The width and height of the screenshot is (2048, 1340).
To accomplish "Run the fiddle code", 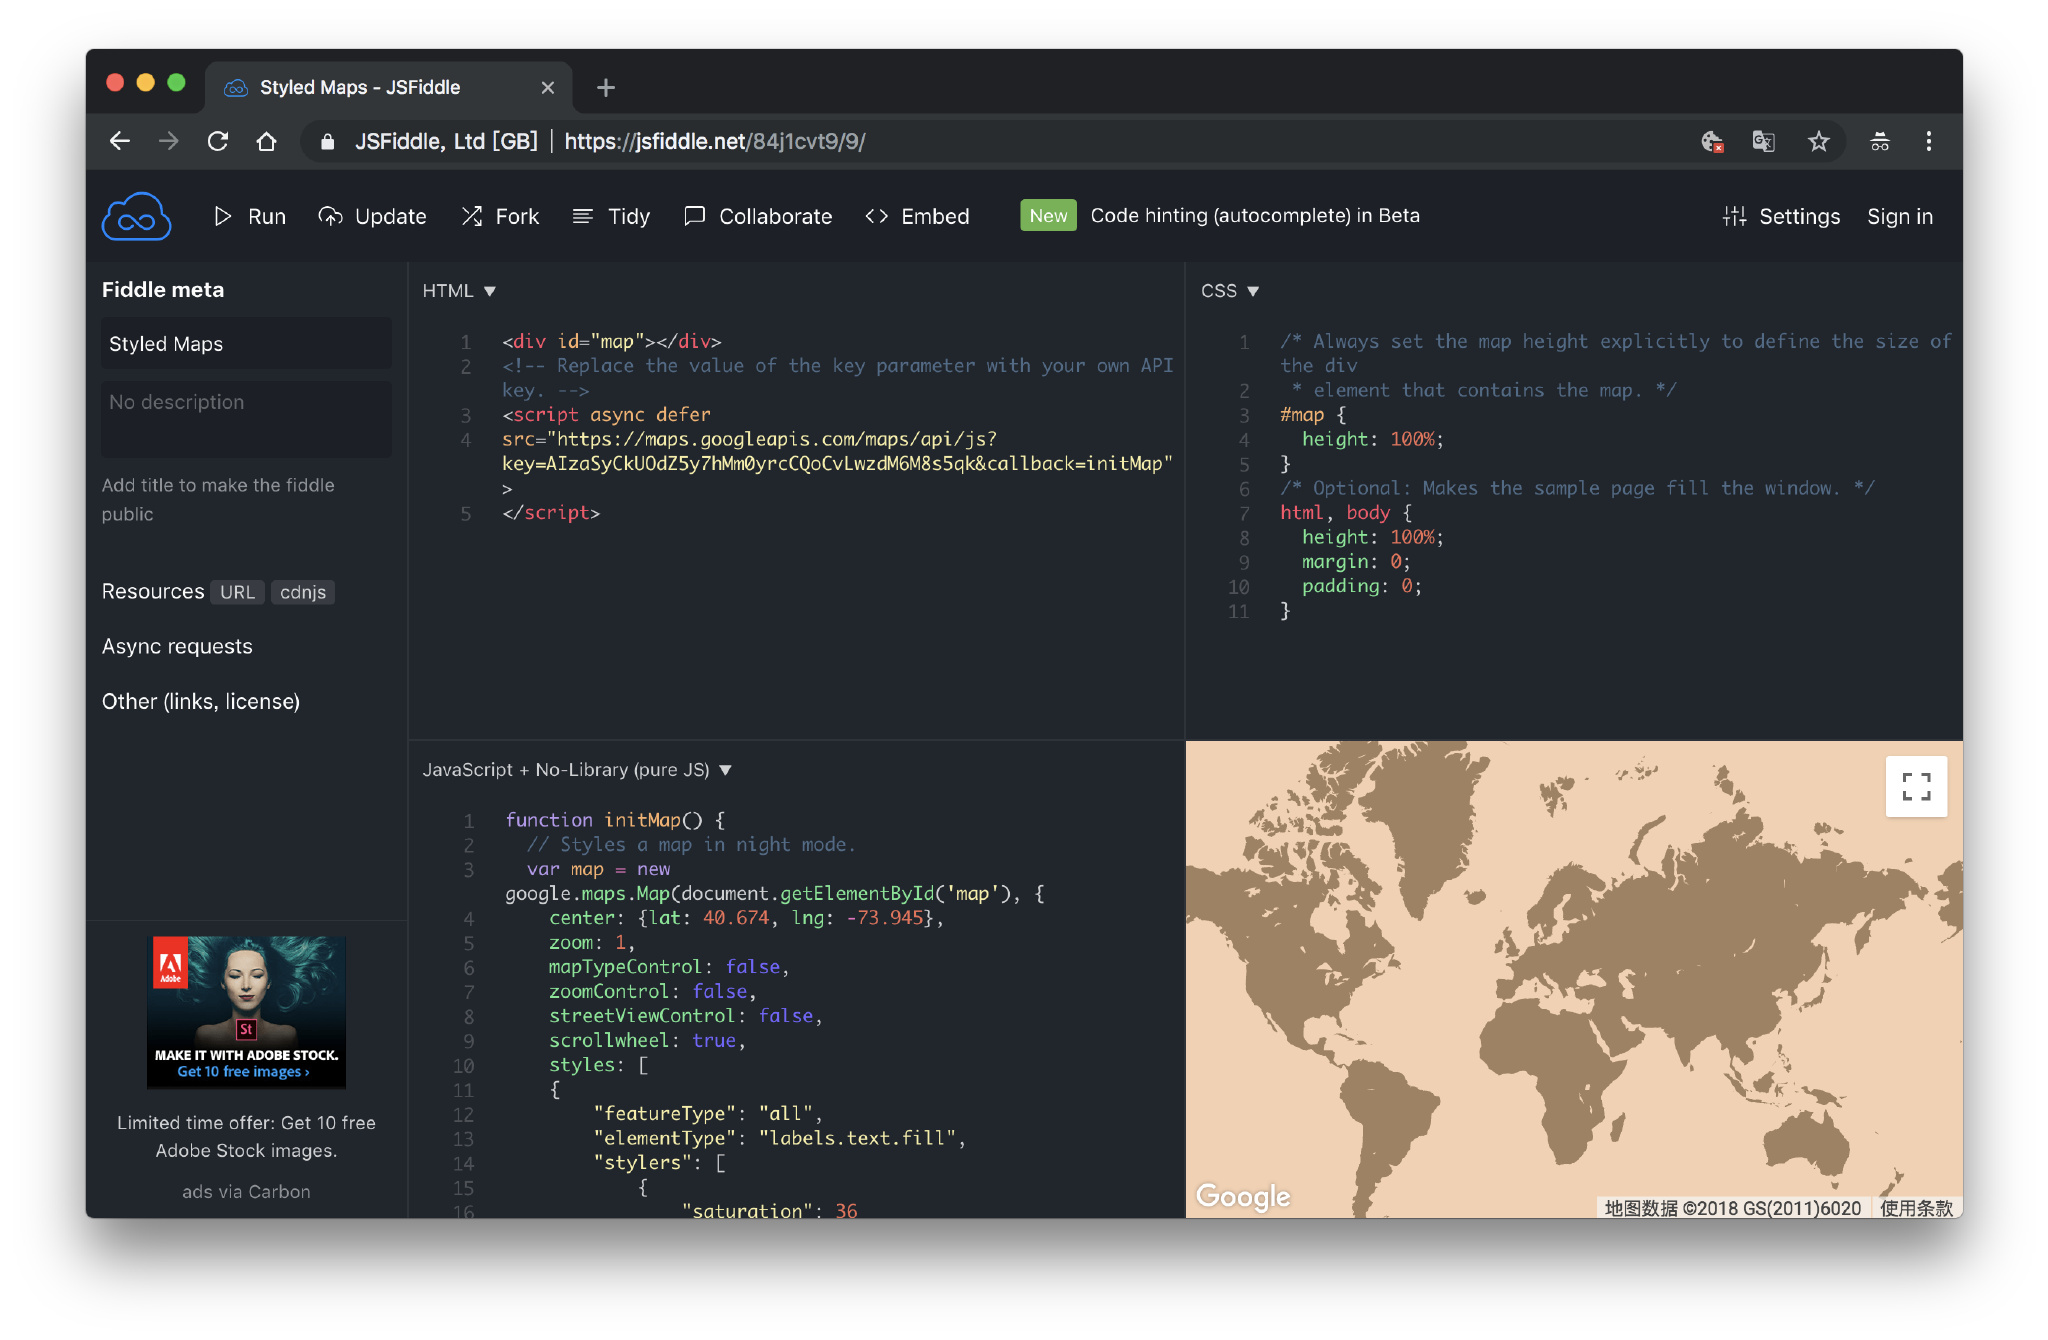I will click(x=250, y=216).
